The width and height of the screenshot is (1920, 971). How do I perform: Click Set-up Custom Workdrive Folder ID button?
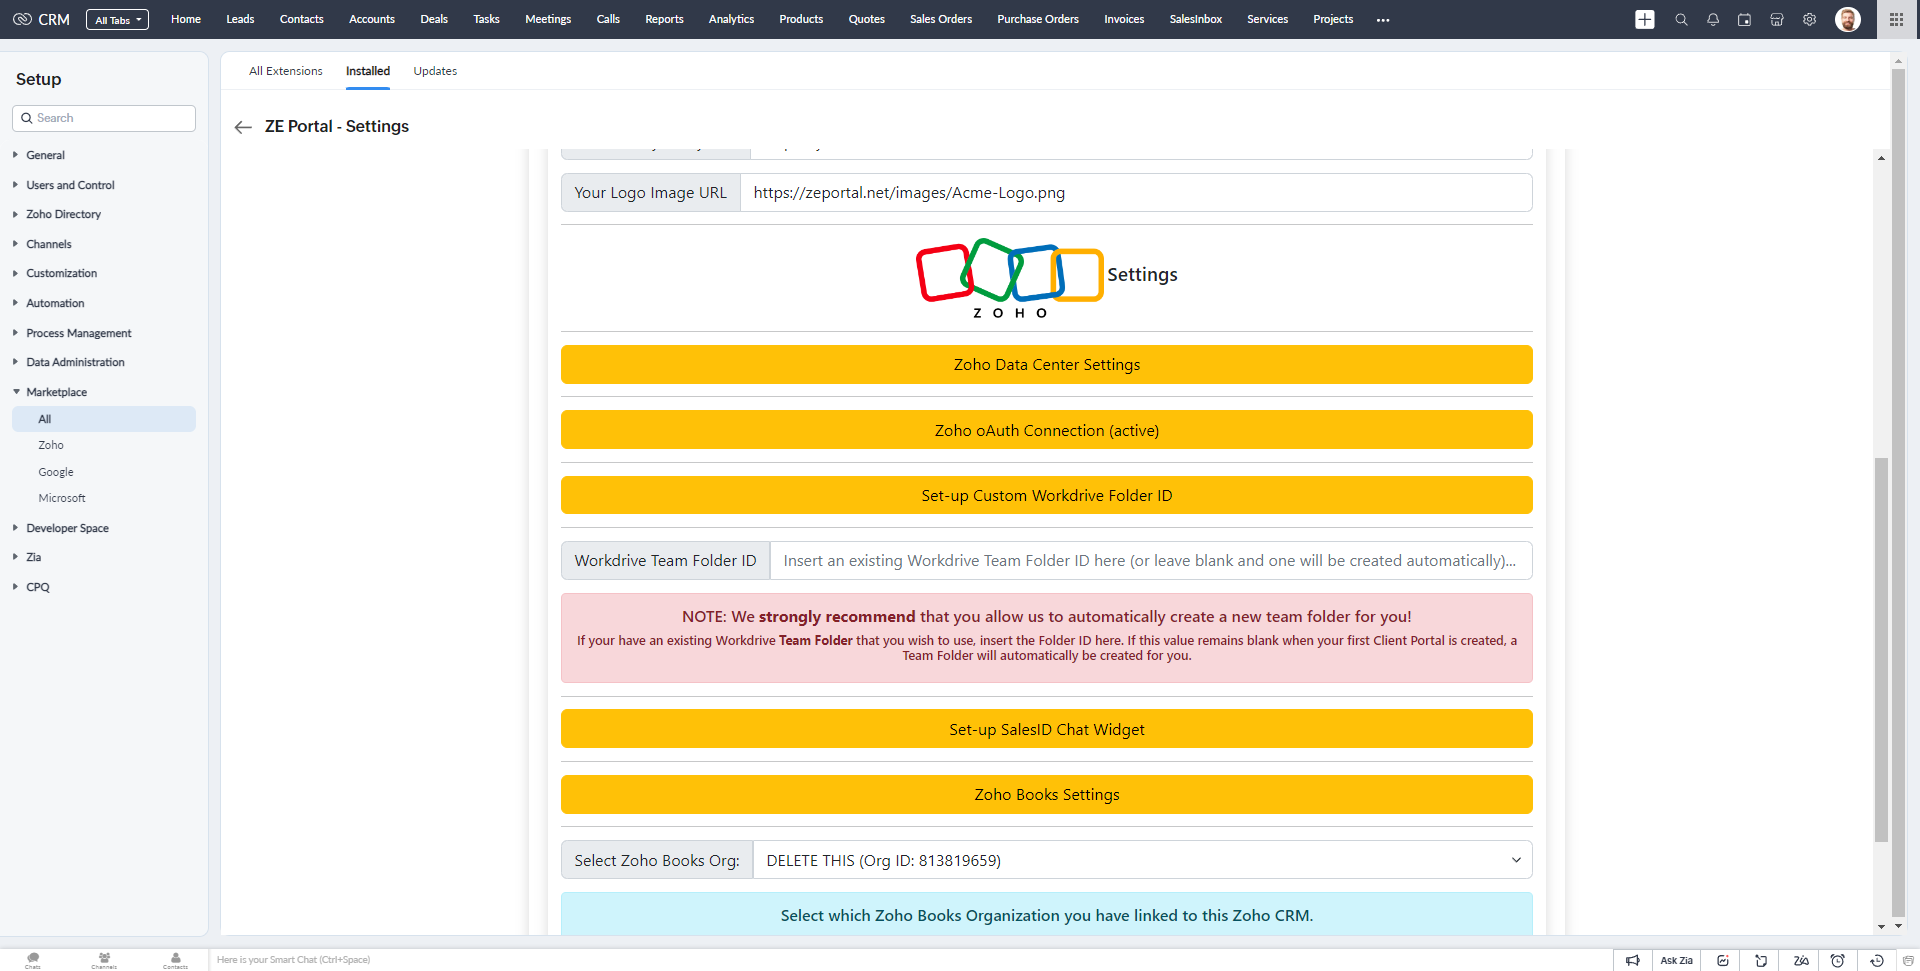1047,495
